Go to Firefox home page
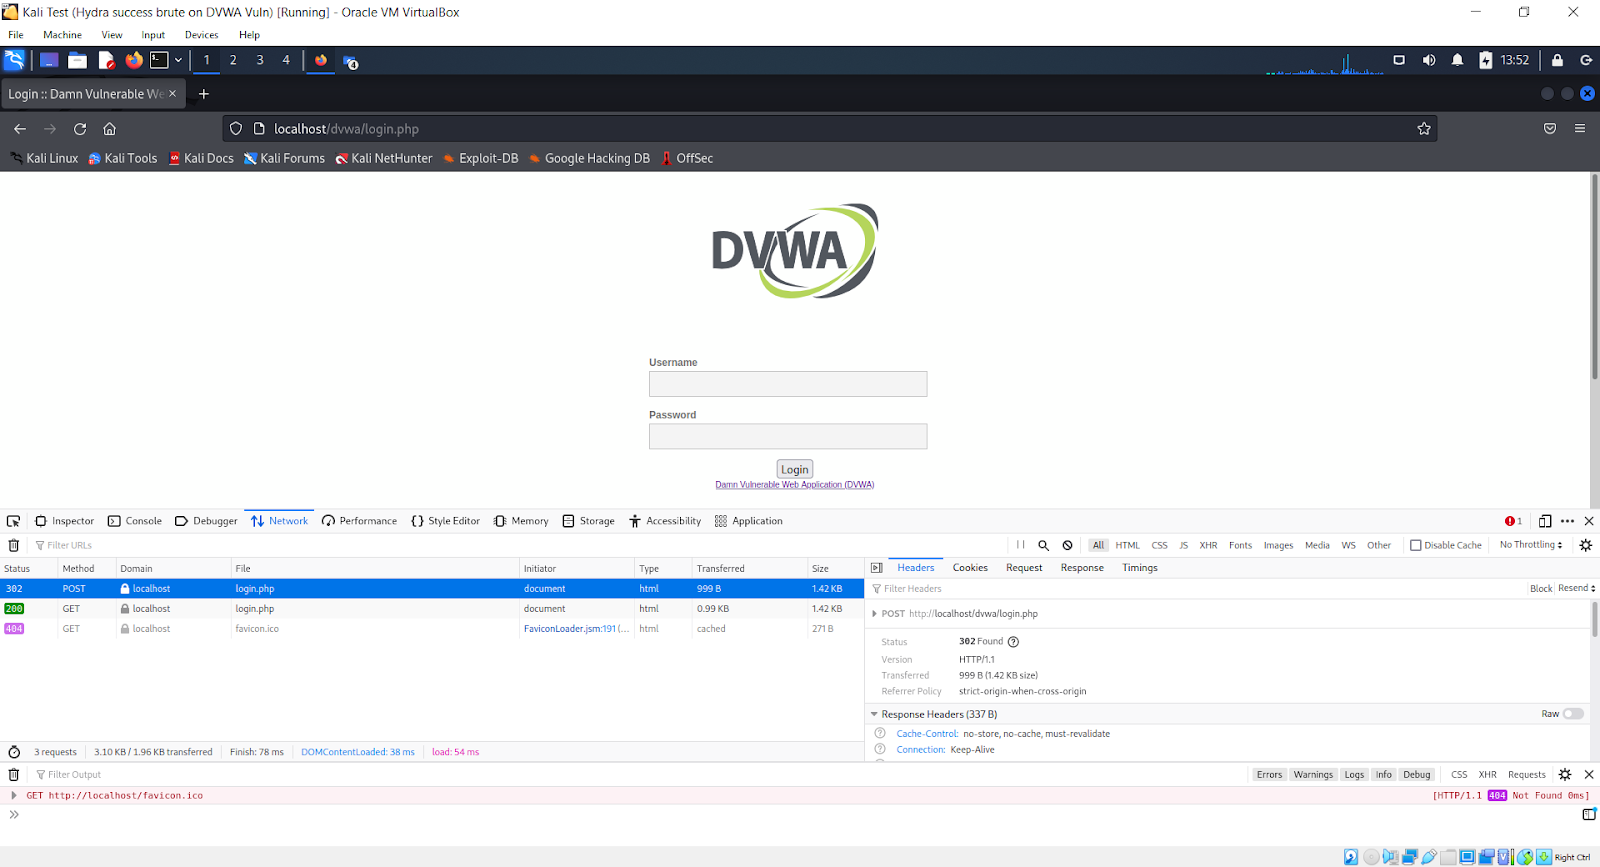The height and width of the screenshot is (867, 1600). click(x=110, y=129)
